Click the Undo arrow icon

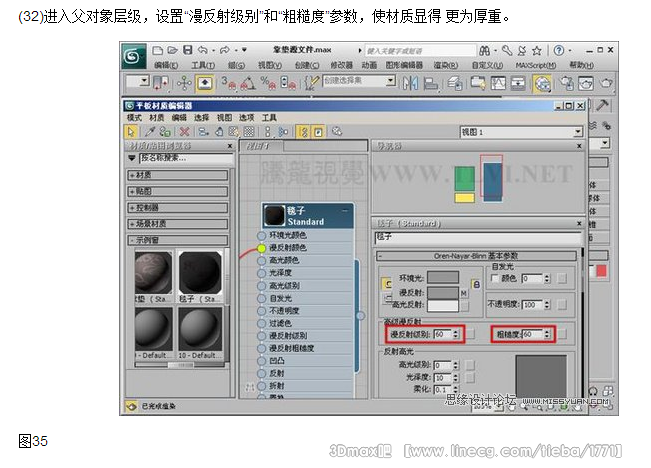203,50
